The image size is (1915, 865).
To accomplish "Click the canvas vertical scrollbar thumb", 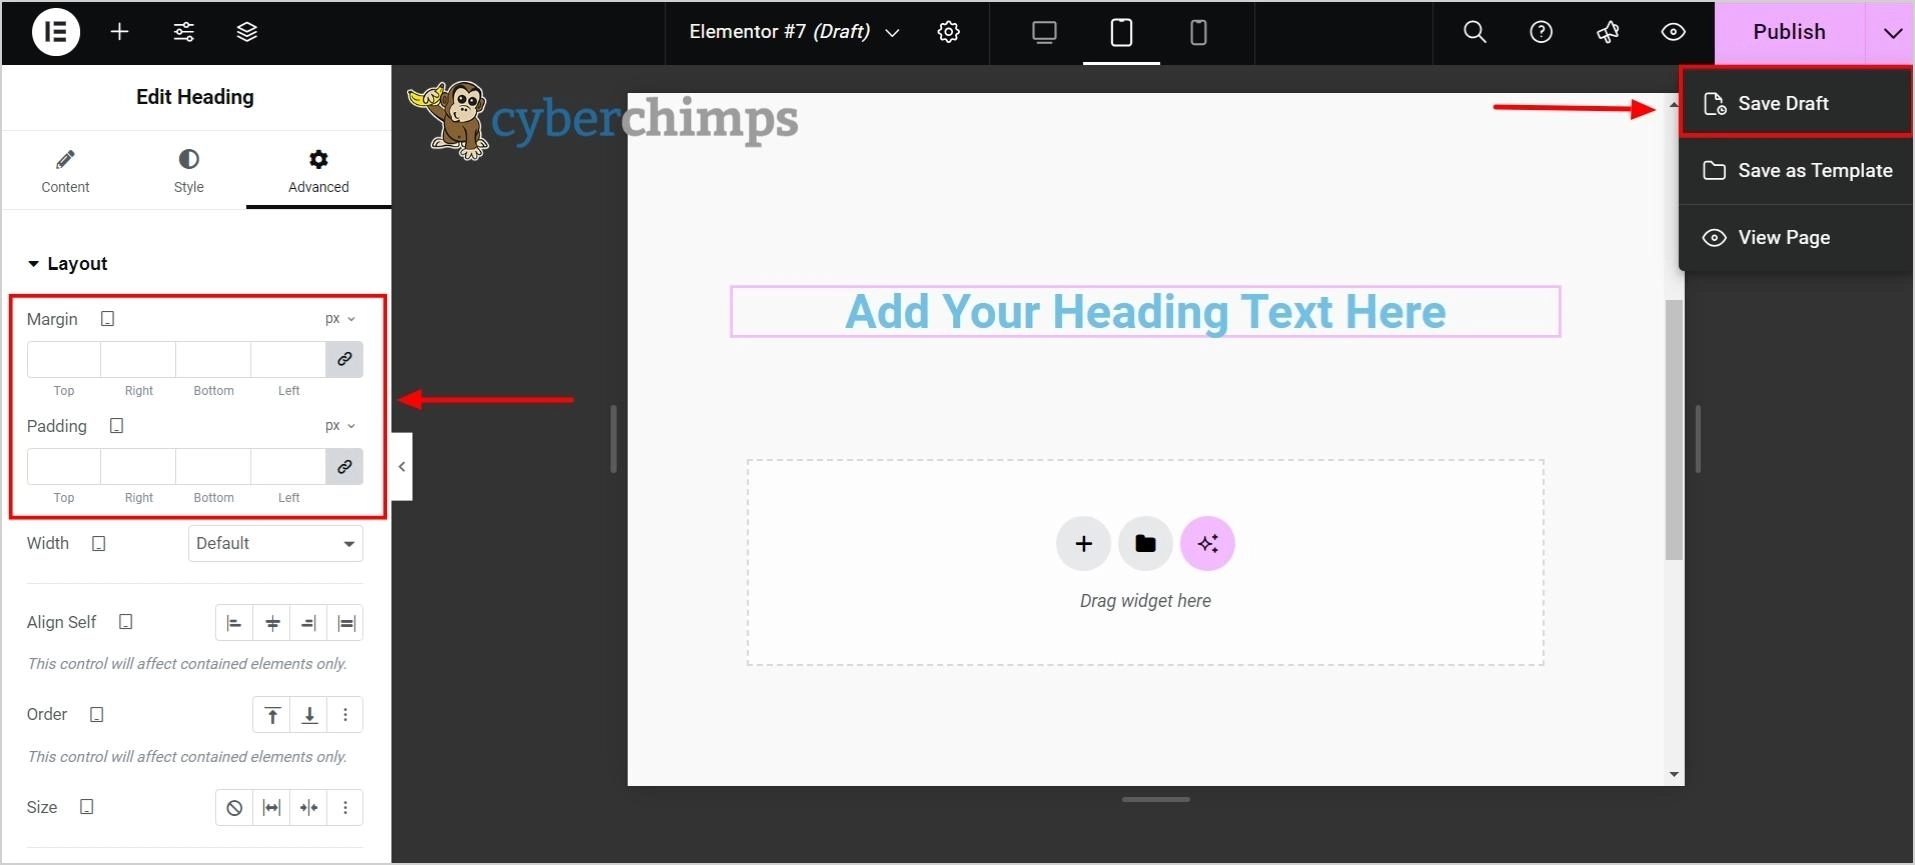I will point(1674,430).
